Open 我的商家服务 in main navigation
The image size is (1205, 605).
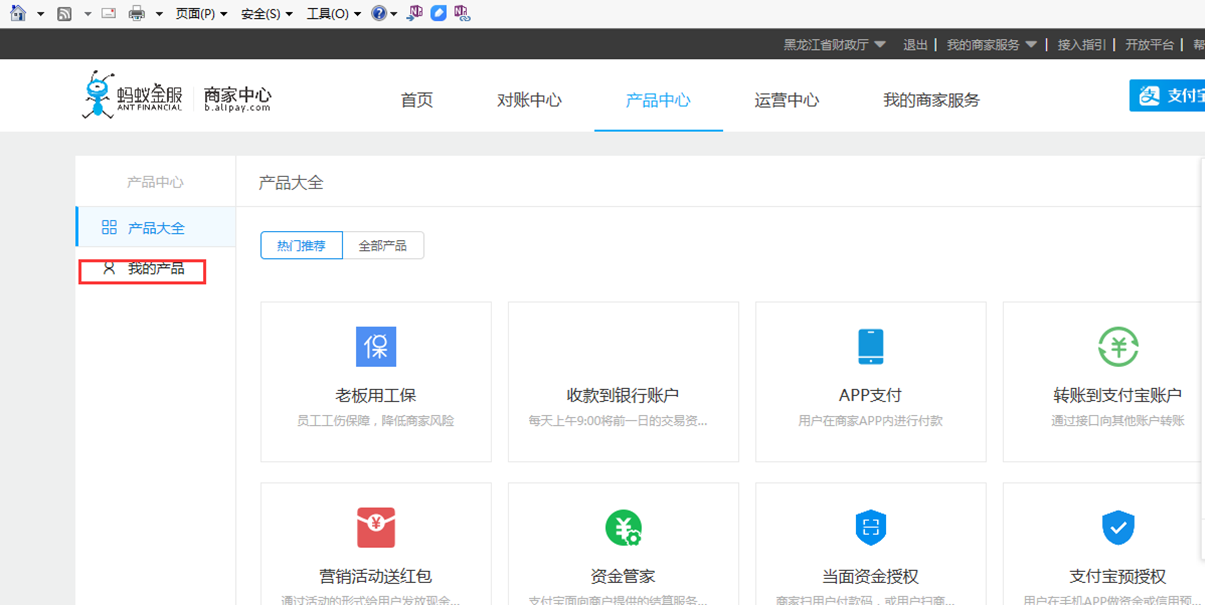[x=931, y=100]
